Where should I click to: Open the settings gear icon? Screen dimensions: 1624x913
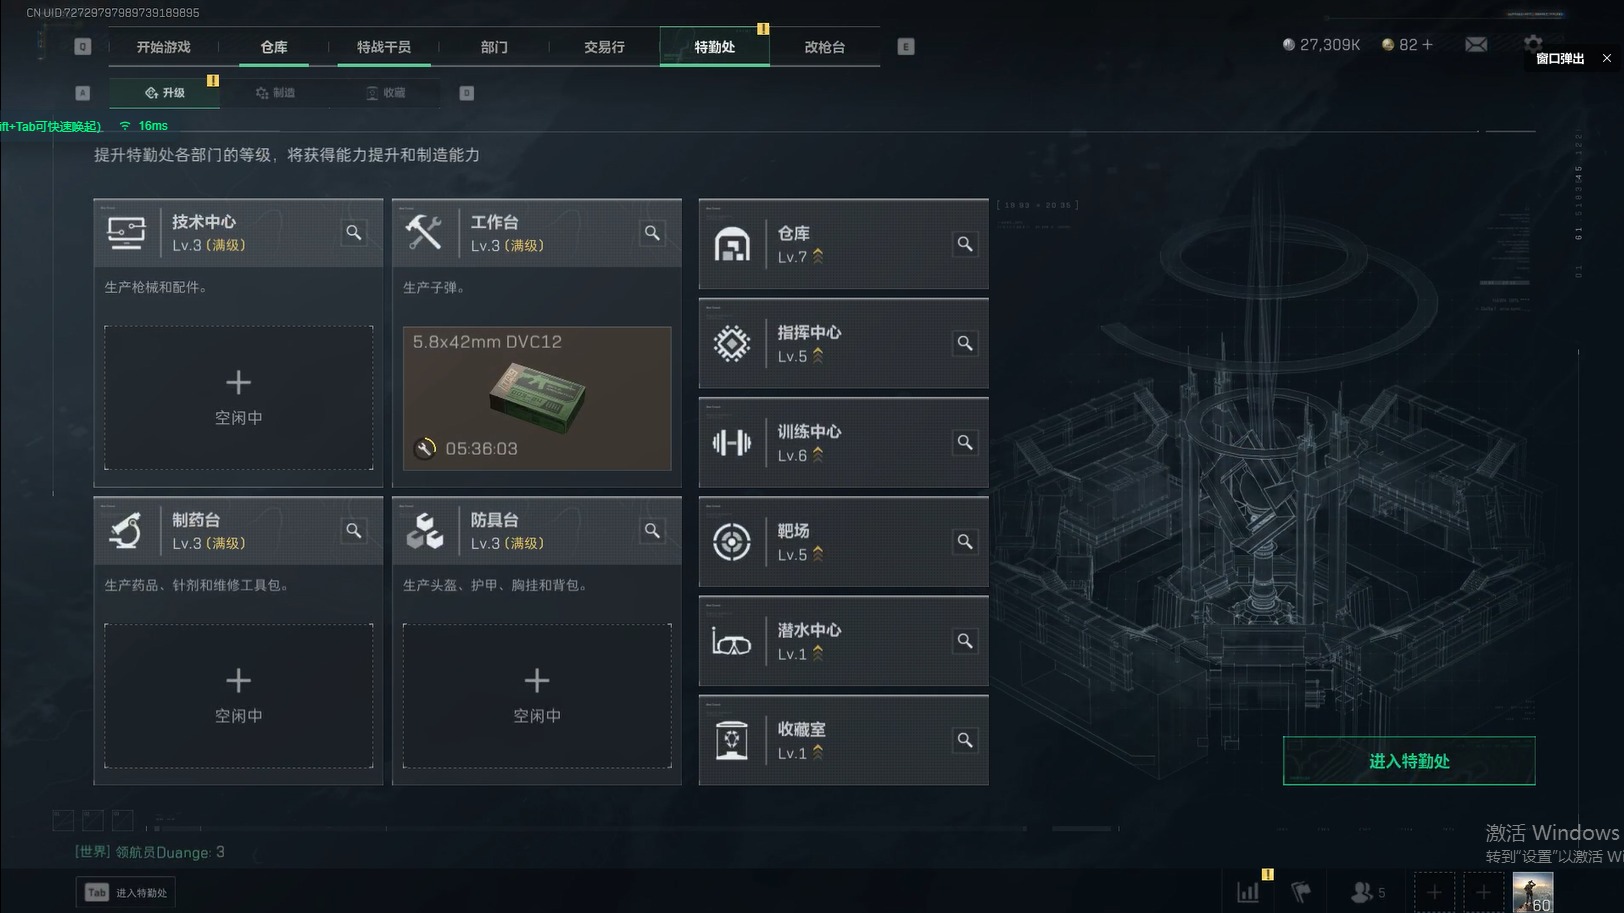click(x=1533, y=43)
